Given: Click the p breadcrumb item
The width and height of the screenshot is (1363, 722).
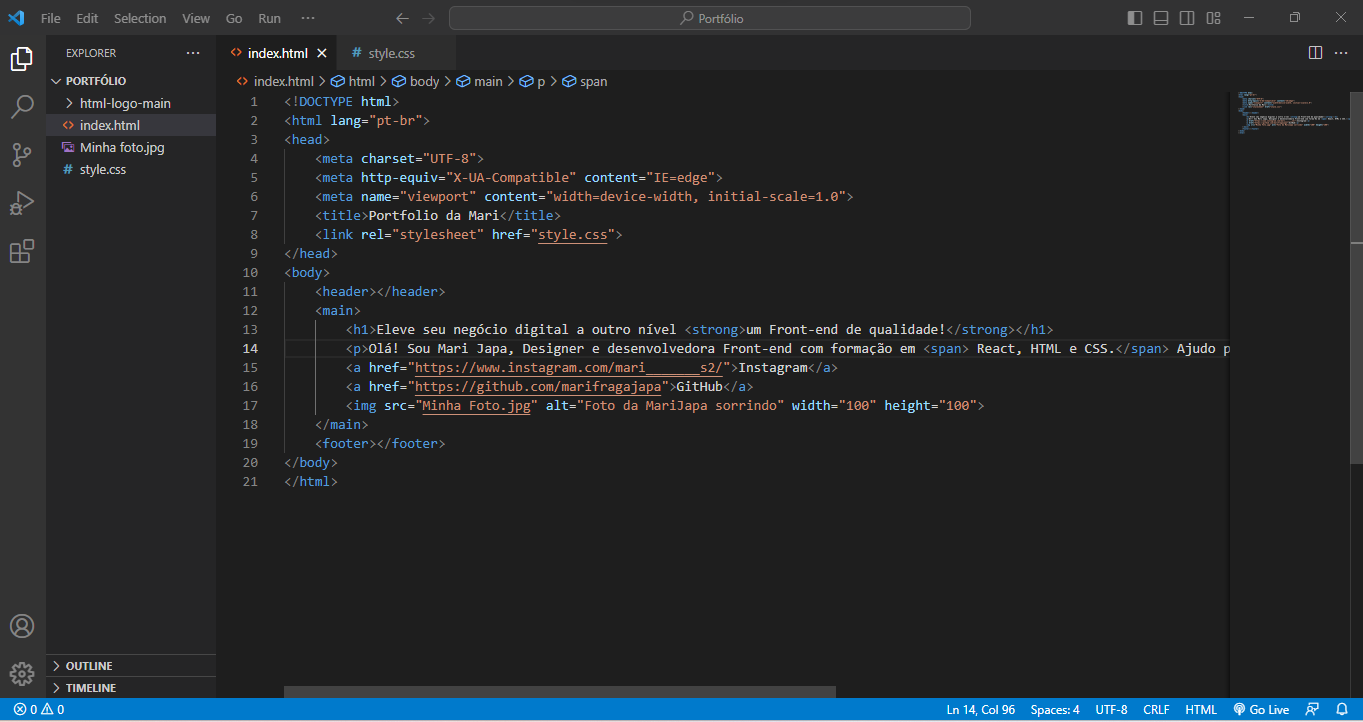Looking at the screenshot, I should pos(533,81).
